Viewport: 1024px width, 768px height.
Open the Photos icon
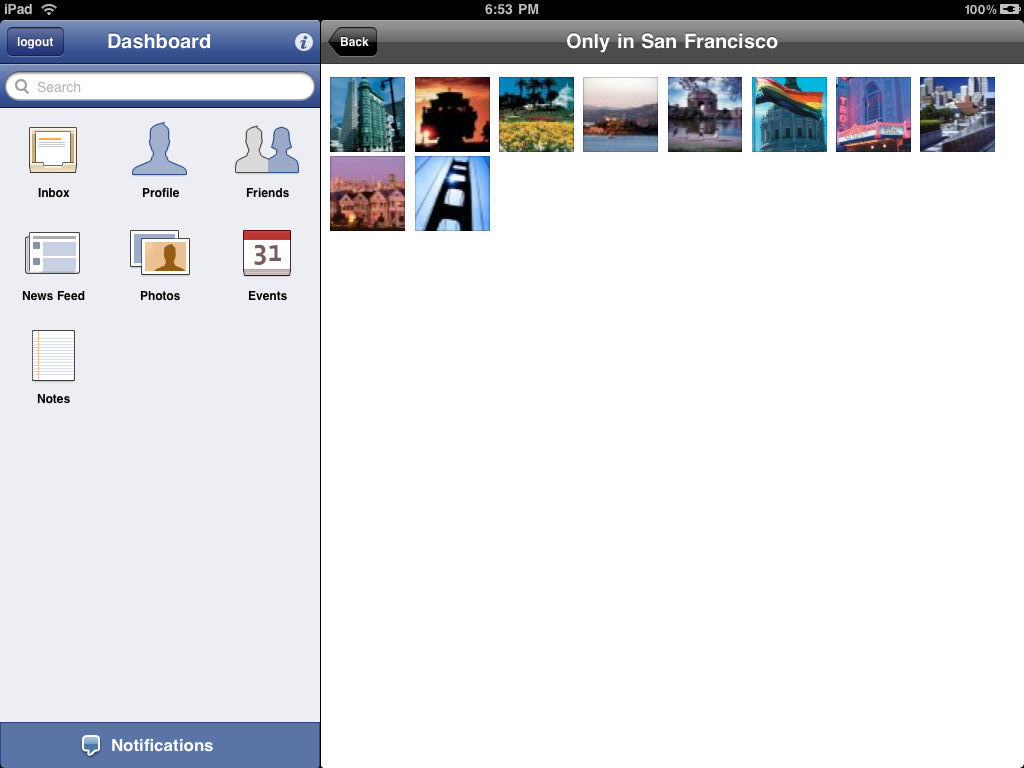click(160, 252)
